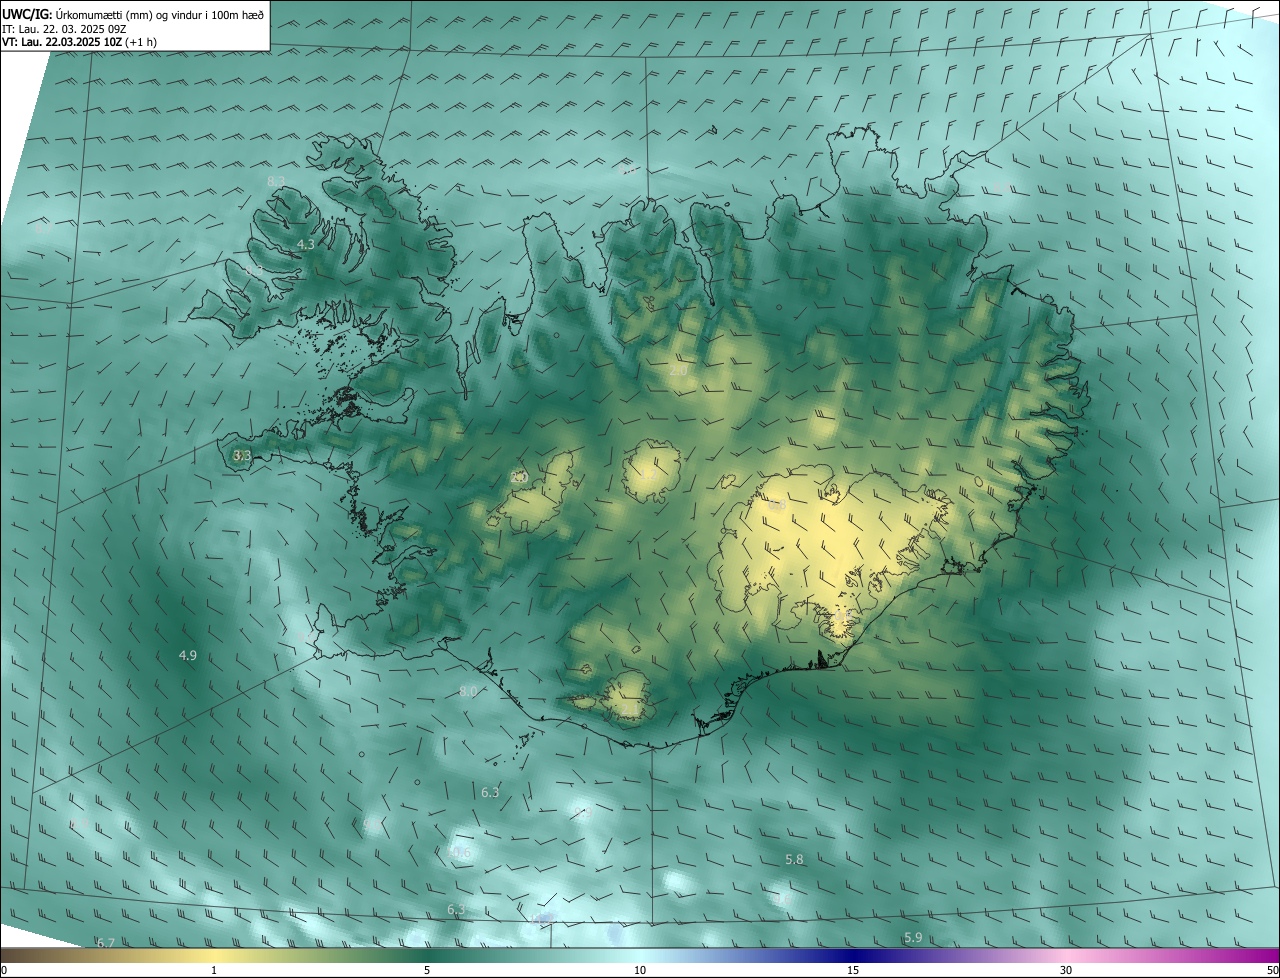Click the 4.9 value over the ocean
The width and height of the screenshot is (1280, 978).
click(x=188, y=655)
